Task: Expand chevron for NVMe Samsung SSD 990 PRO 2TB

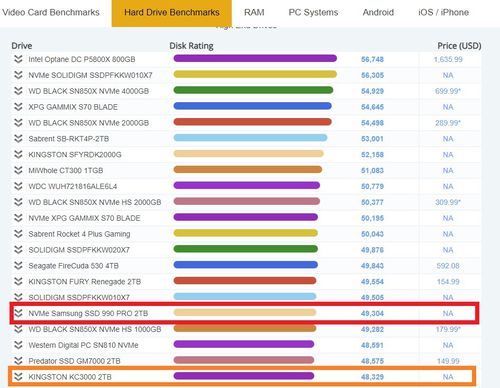Action: [18, 313]
